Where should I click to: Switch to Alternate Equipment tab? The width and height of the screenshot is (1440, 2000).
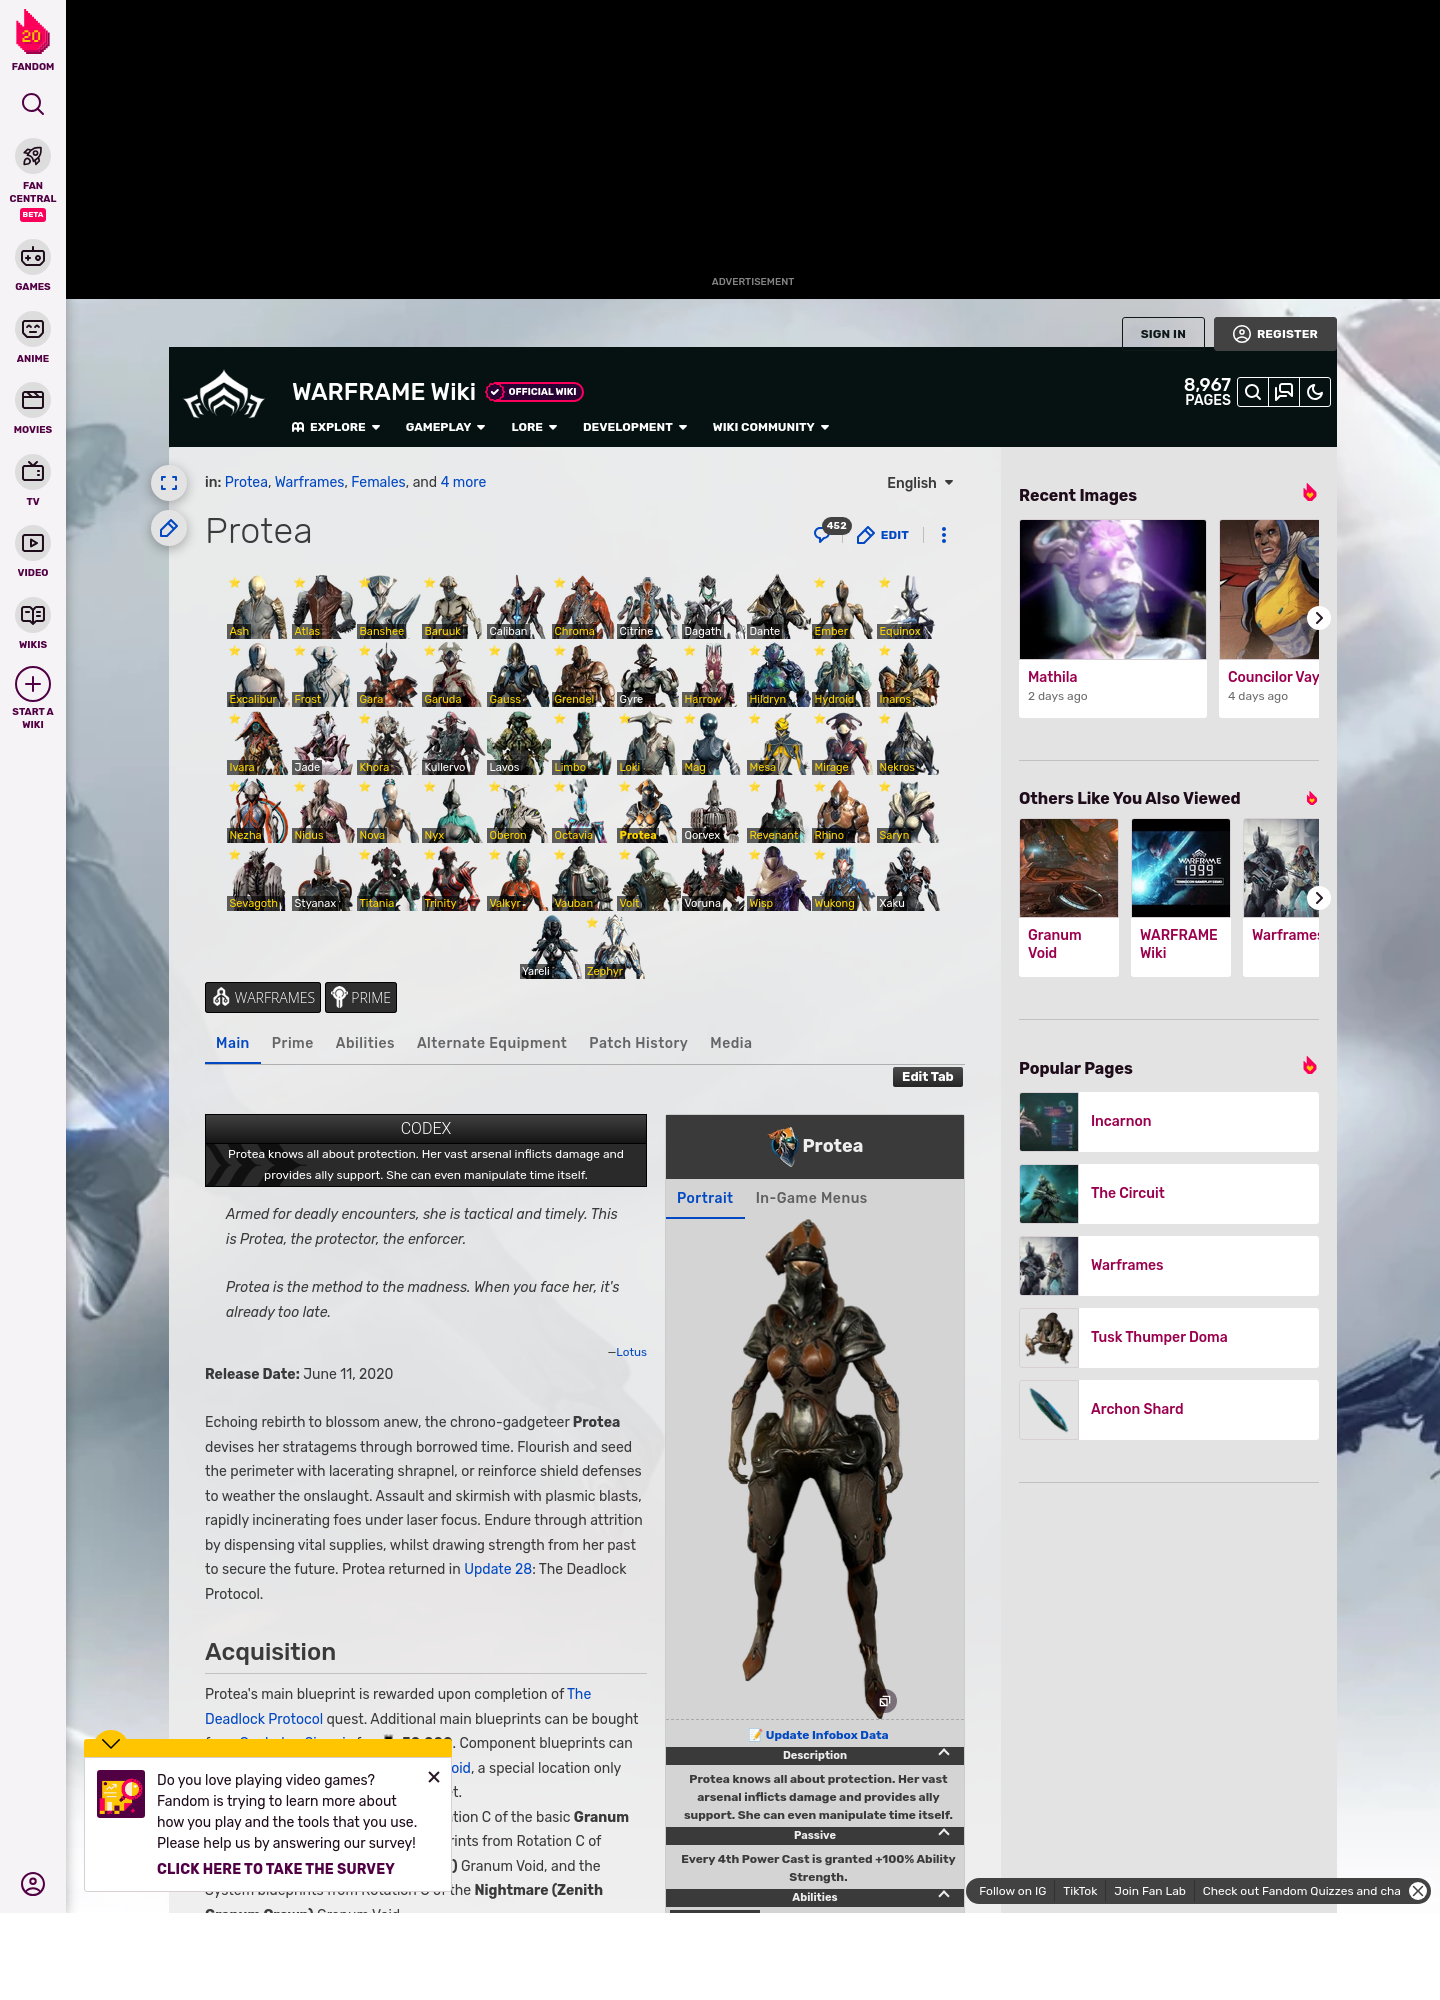tap(492, 1043)
